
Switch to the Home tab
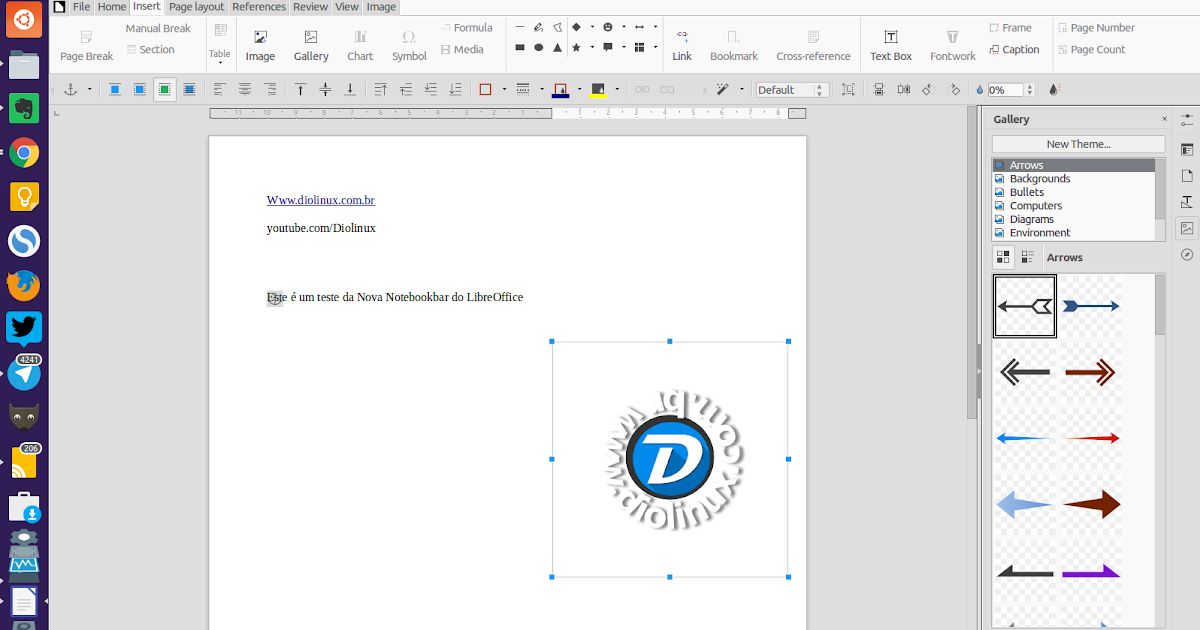pos(112,7)
